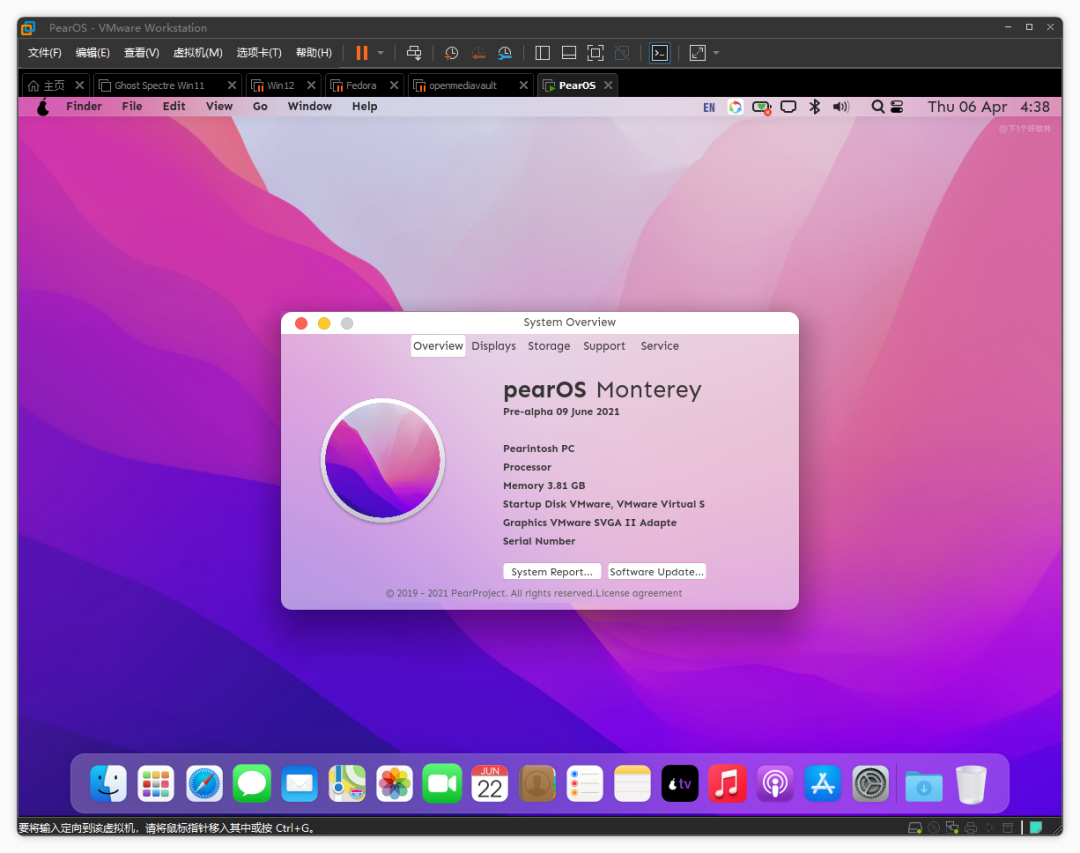The height and width of the screenshot is (853, 1080).
Task: Adjust the volume speaker icon in the menu bar
Action: coord(840,107)
